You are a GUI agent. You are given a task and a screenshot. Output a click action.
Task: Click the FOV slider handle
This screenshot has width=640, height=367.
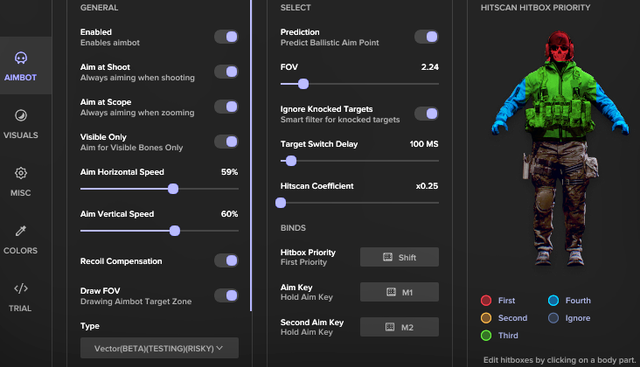pyautogui.click(x=303, y=84)
